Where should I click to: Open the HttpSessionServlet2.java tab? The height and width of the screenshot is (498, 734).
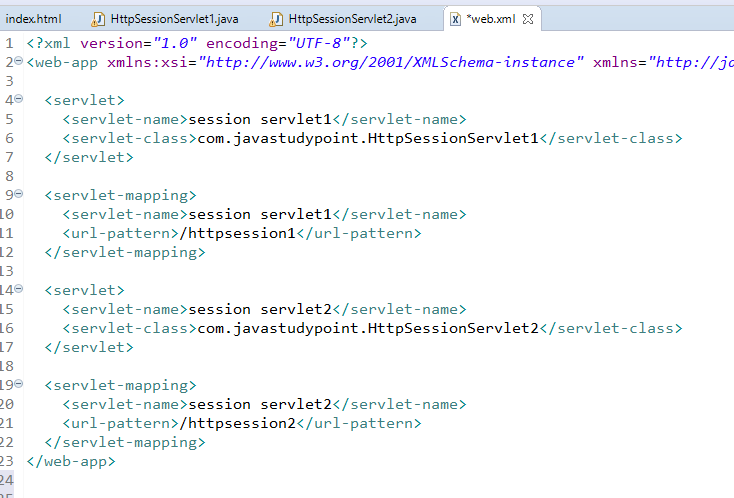pyautogui.click(x=352, y=19)
